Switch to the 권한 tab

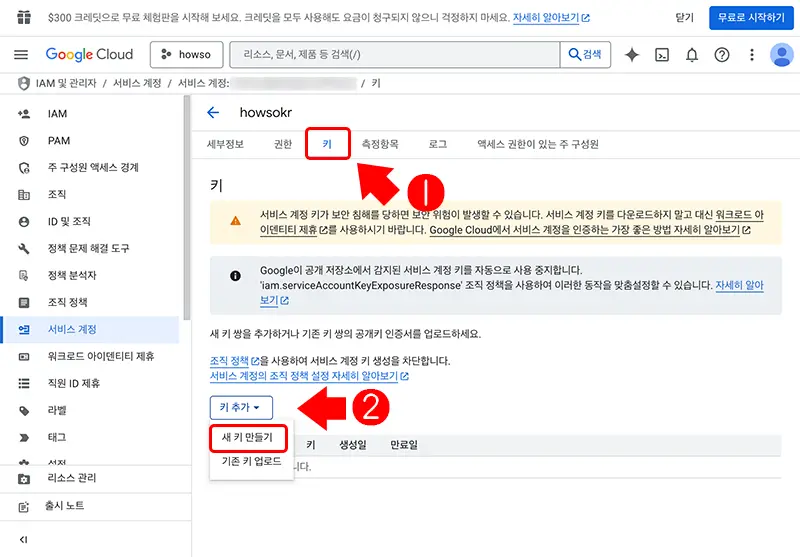pyautogui.click(x=283, y=144)
